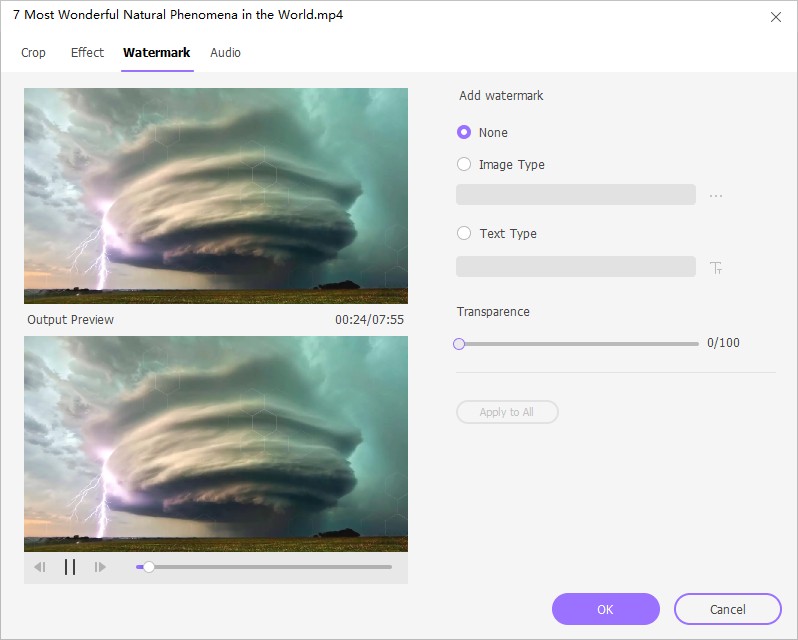Select the Watermark tab
The height and width of the screenshot is (640, 798).
tap(156, 52)
